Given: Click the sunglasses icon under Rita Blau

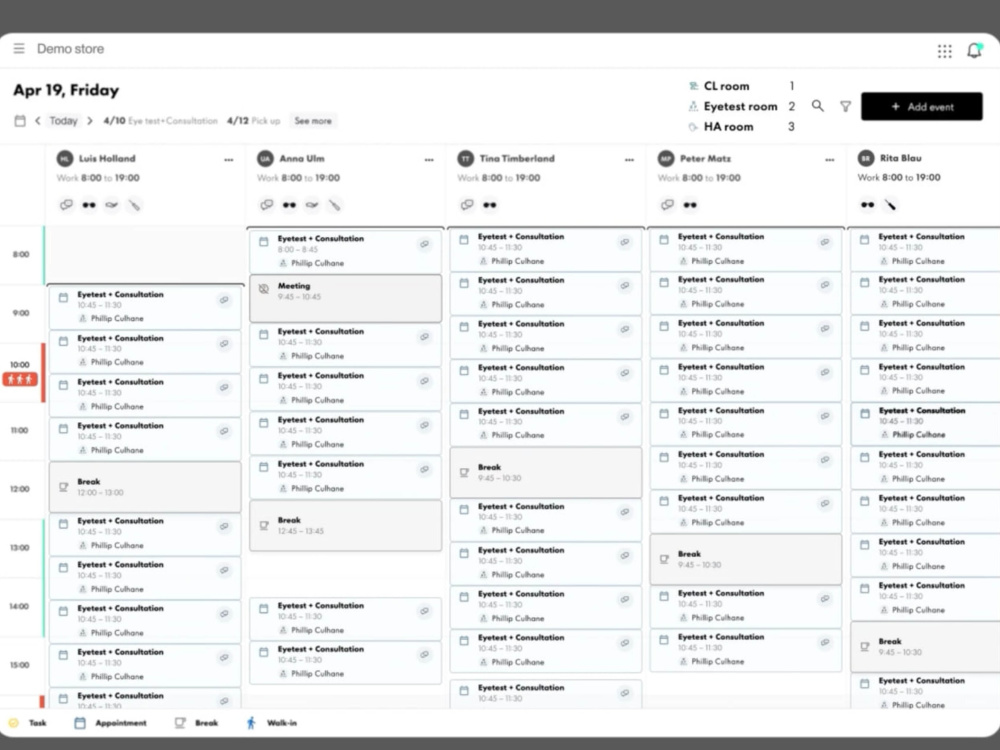Looking at the screenshot, I should click(x=867, y=205).
